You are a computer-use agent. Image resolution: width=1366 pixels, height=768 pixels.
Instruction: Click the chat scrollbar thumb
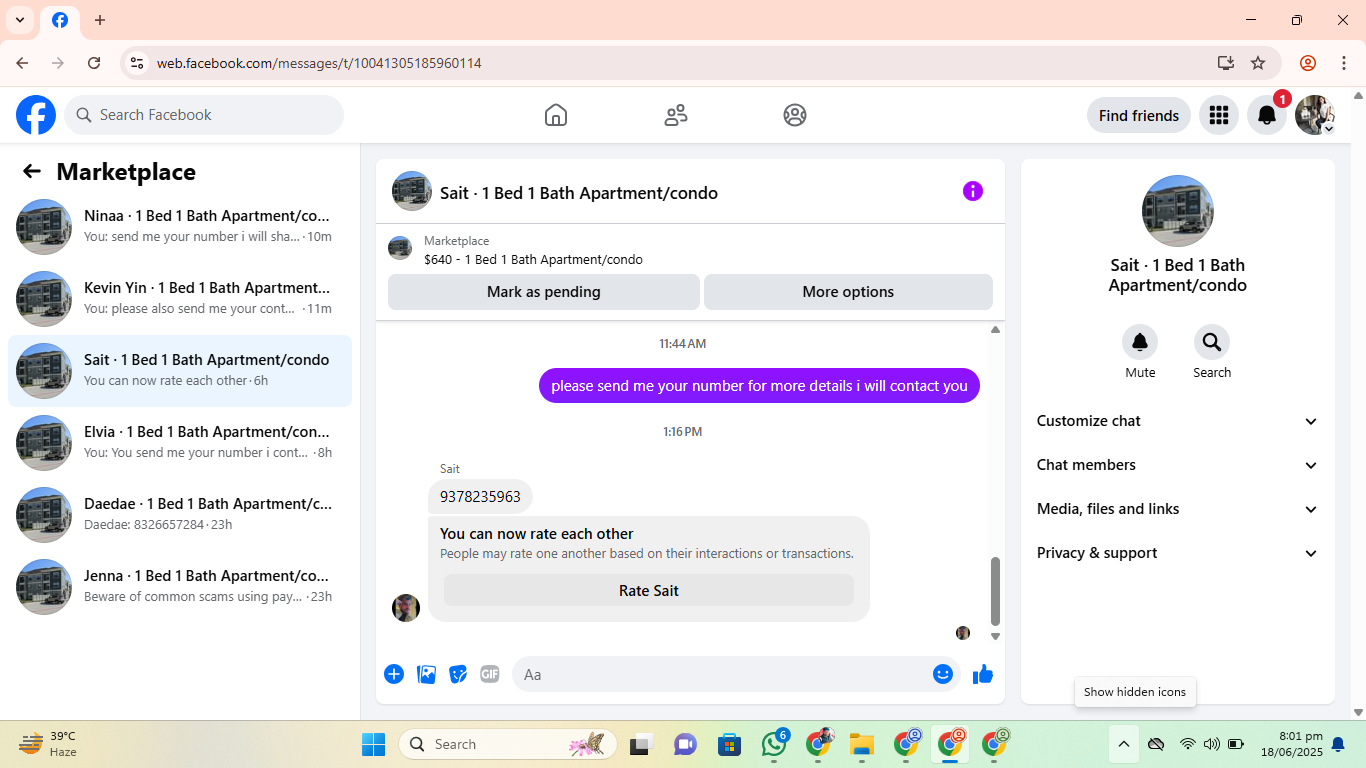click(995, 591)
